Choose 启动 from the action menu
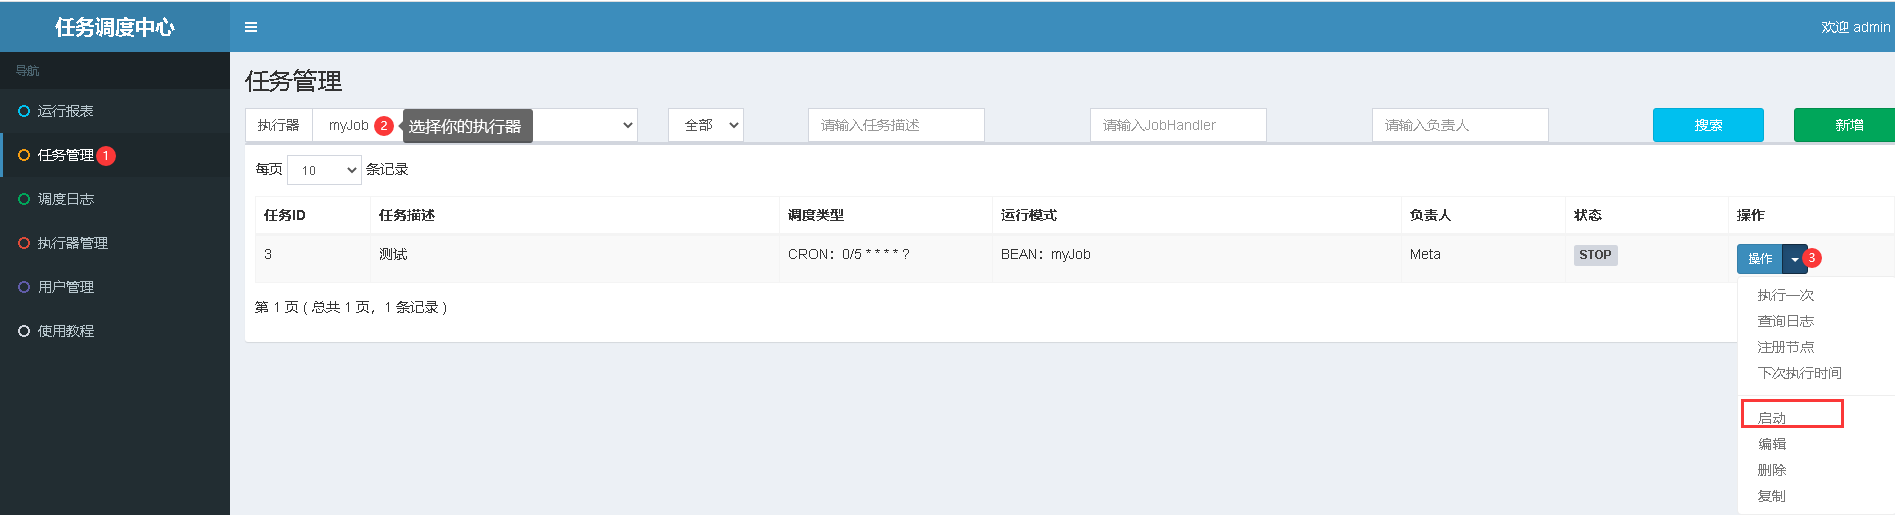This screenshot has height=515, width=1895. (1772, 418)
